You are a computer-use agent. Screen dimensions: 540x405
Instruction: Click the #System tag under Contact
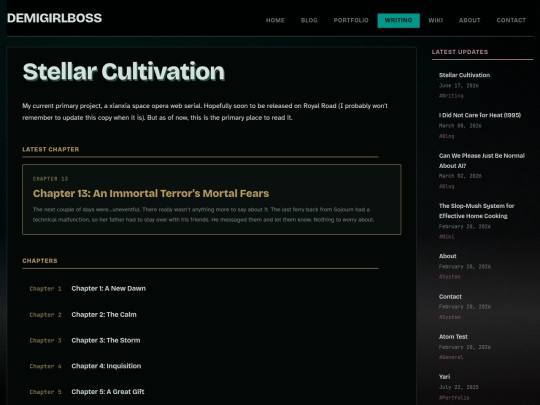tap(450, 317)
